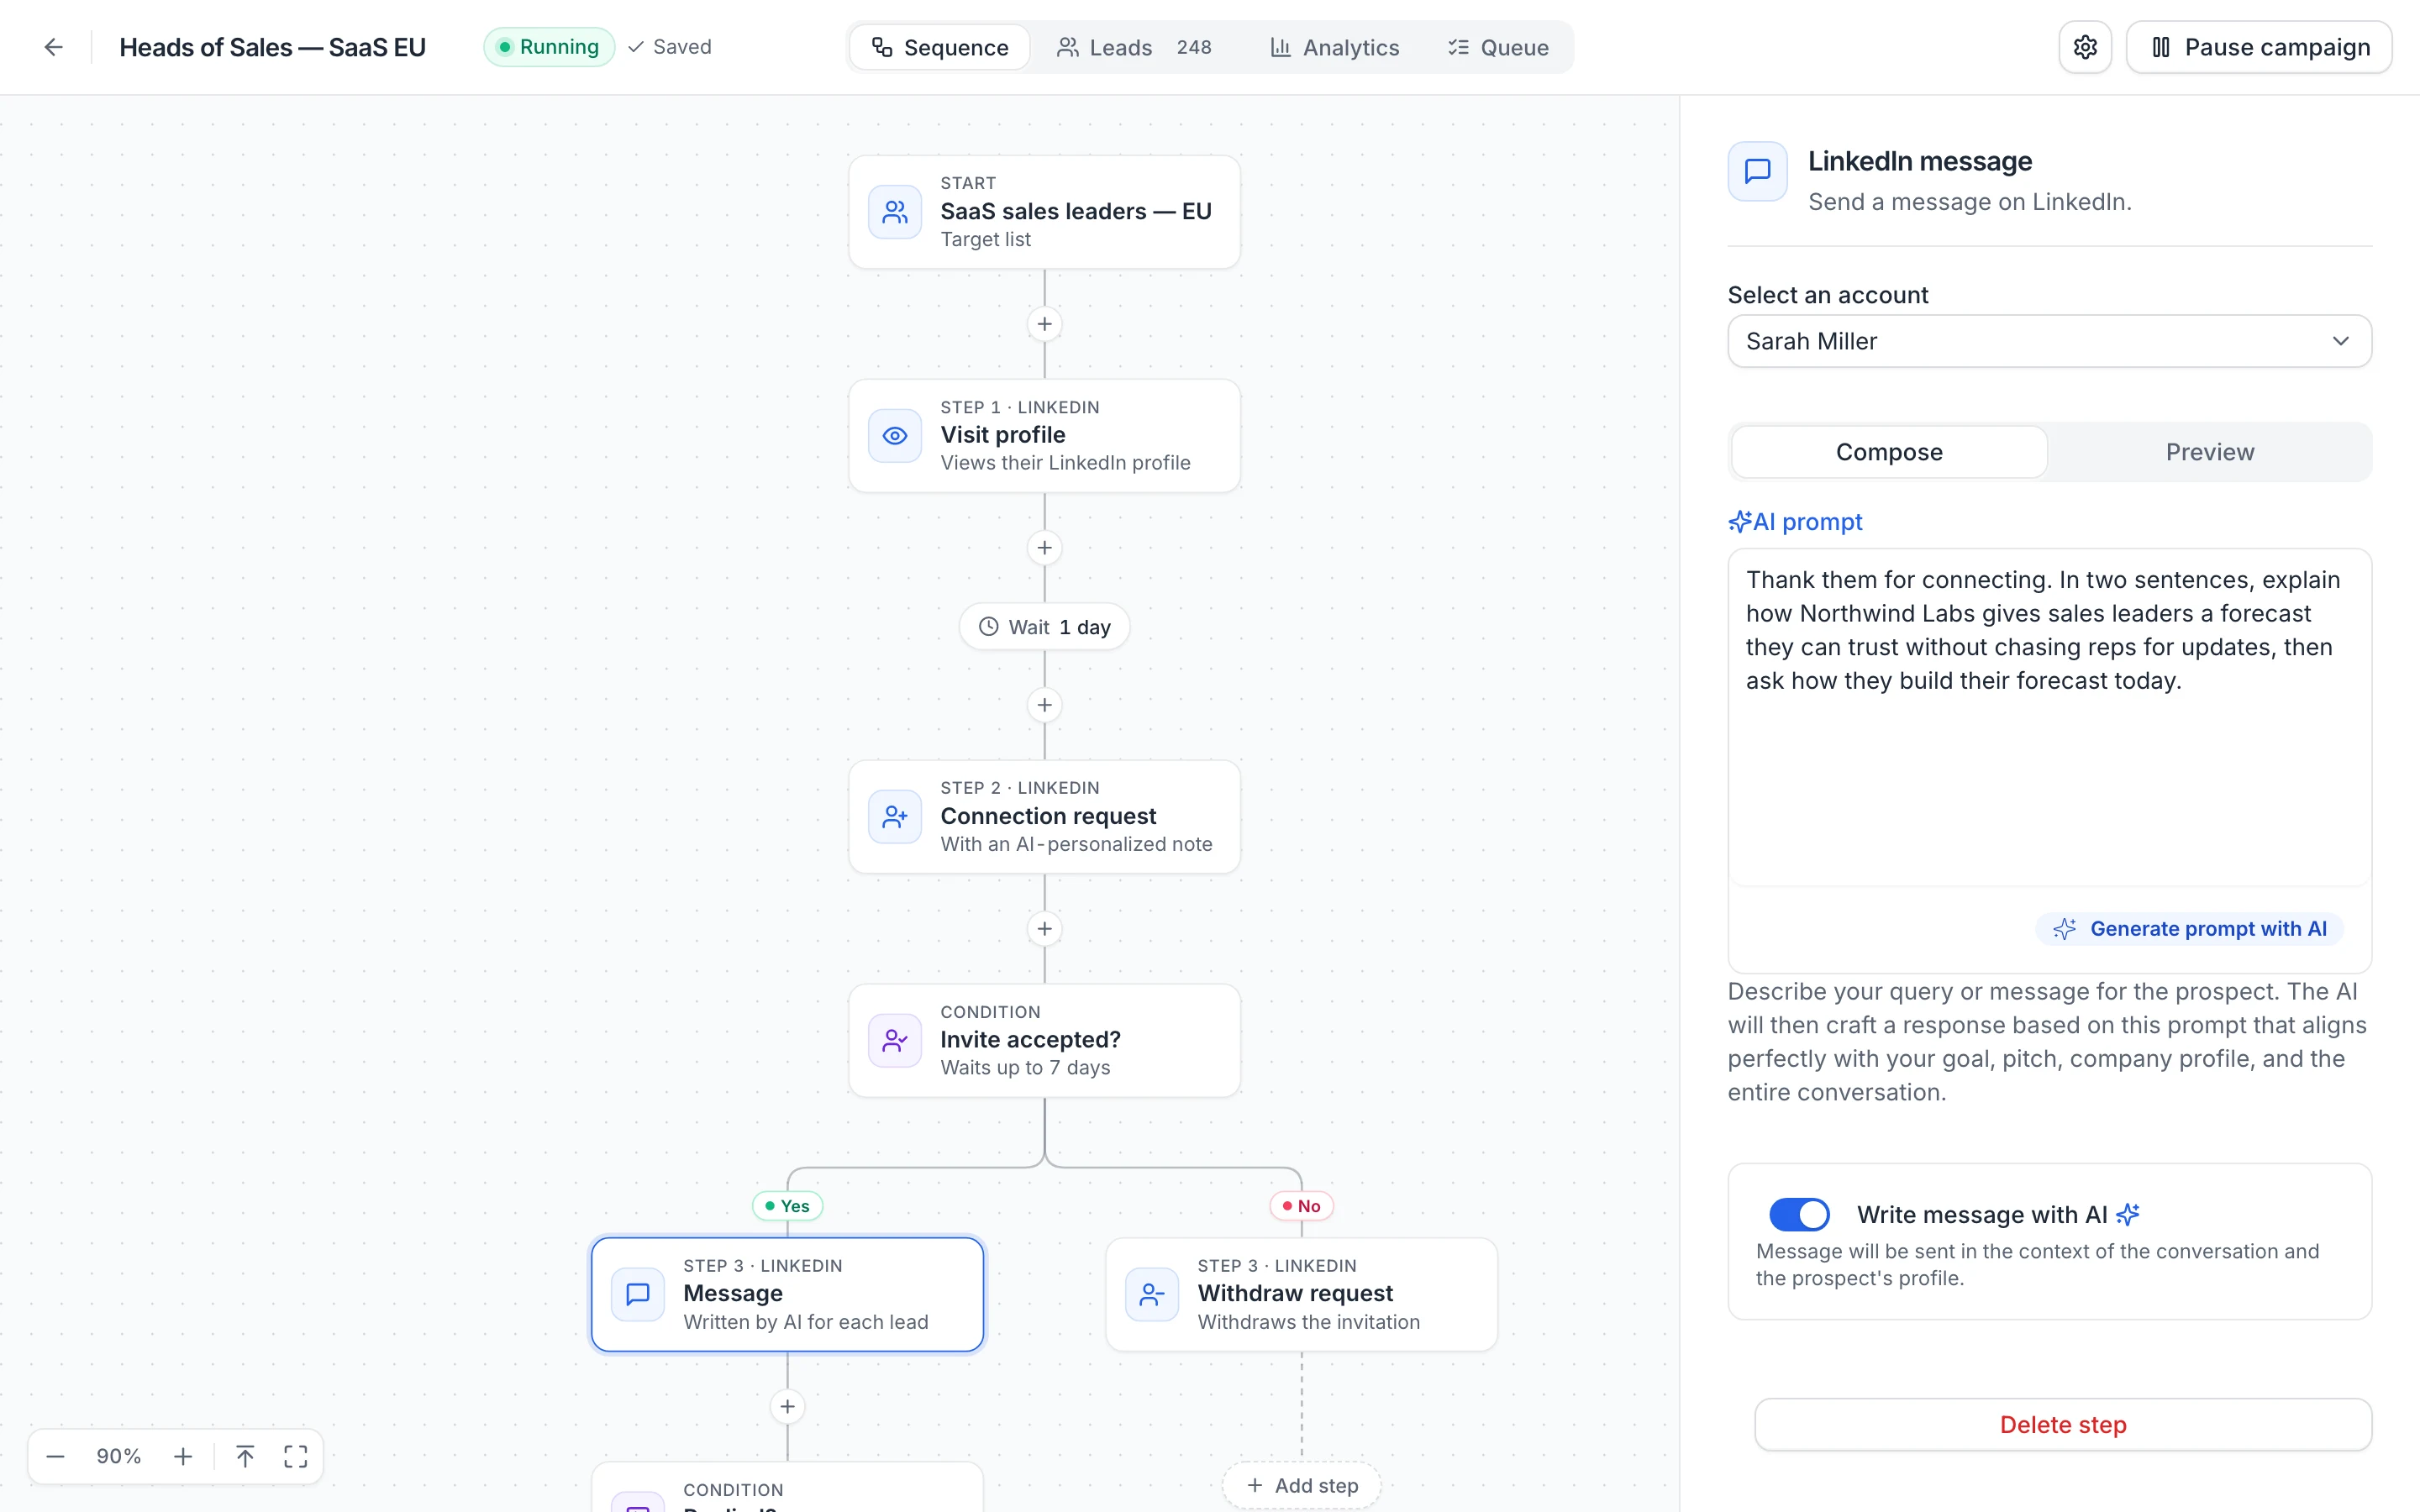Open the Queue tab

pos(1498,47)
